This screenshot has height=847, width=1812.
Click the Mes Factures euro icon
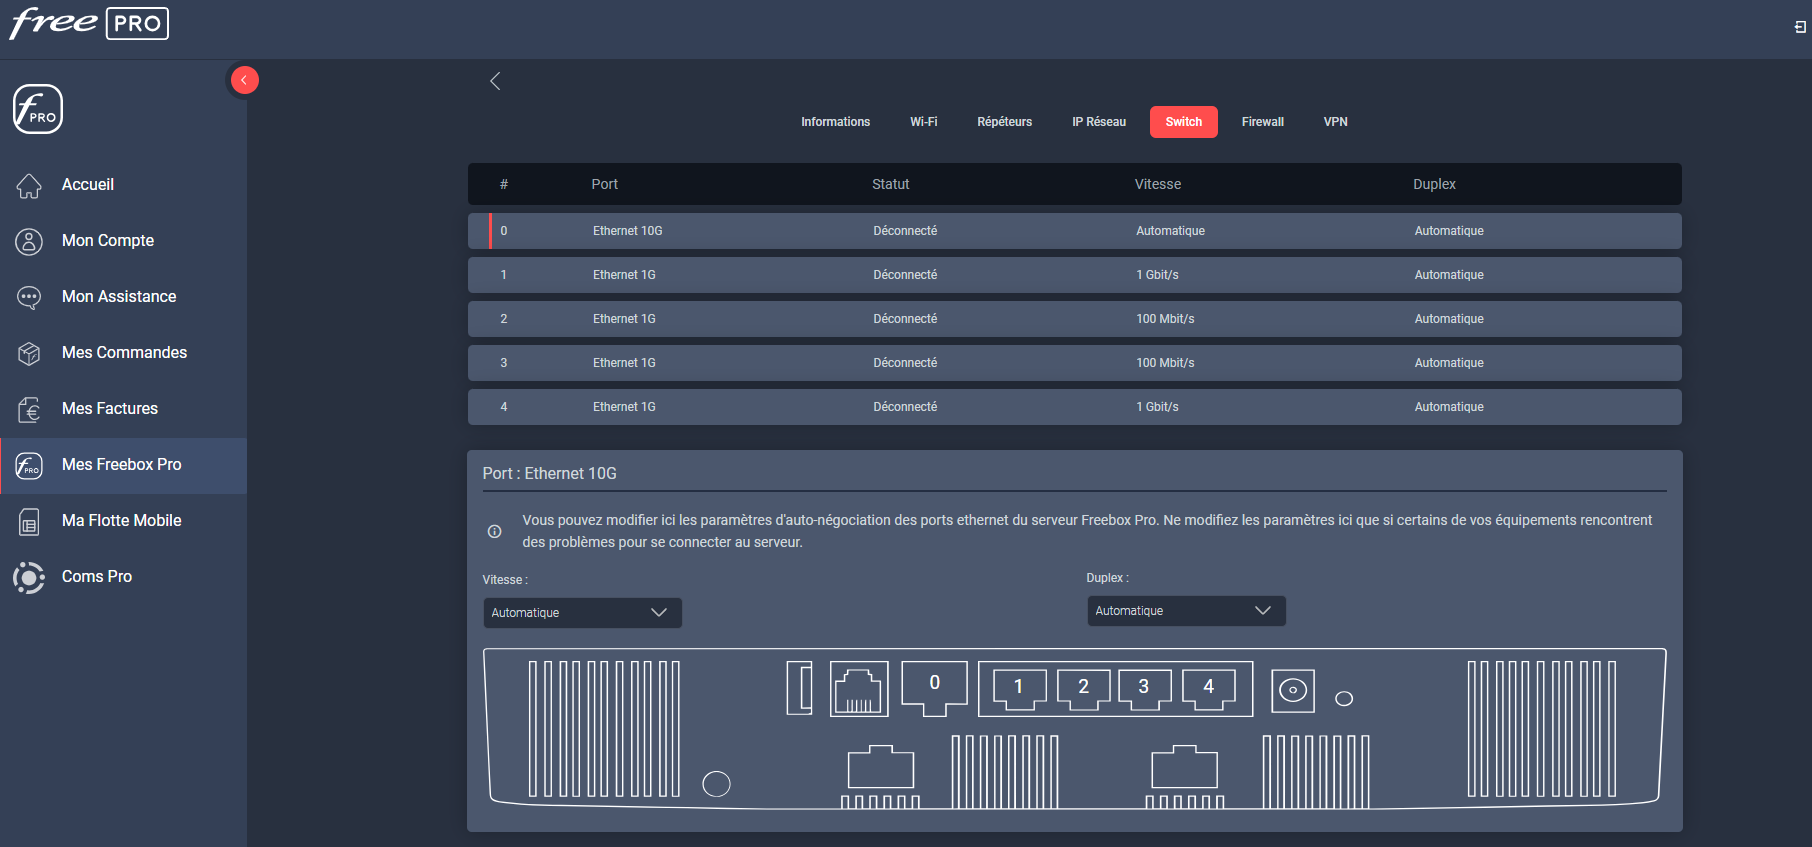pos(29,409)
